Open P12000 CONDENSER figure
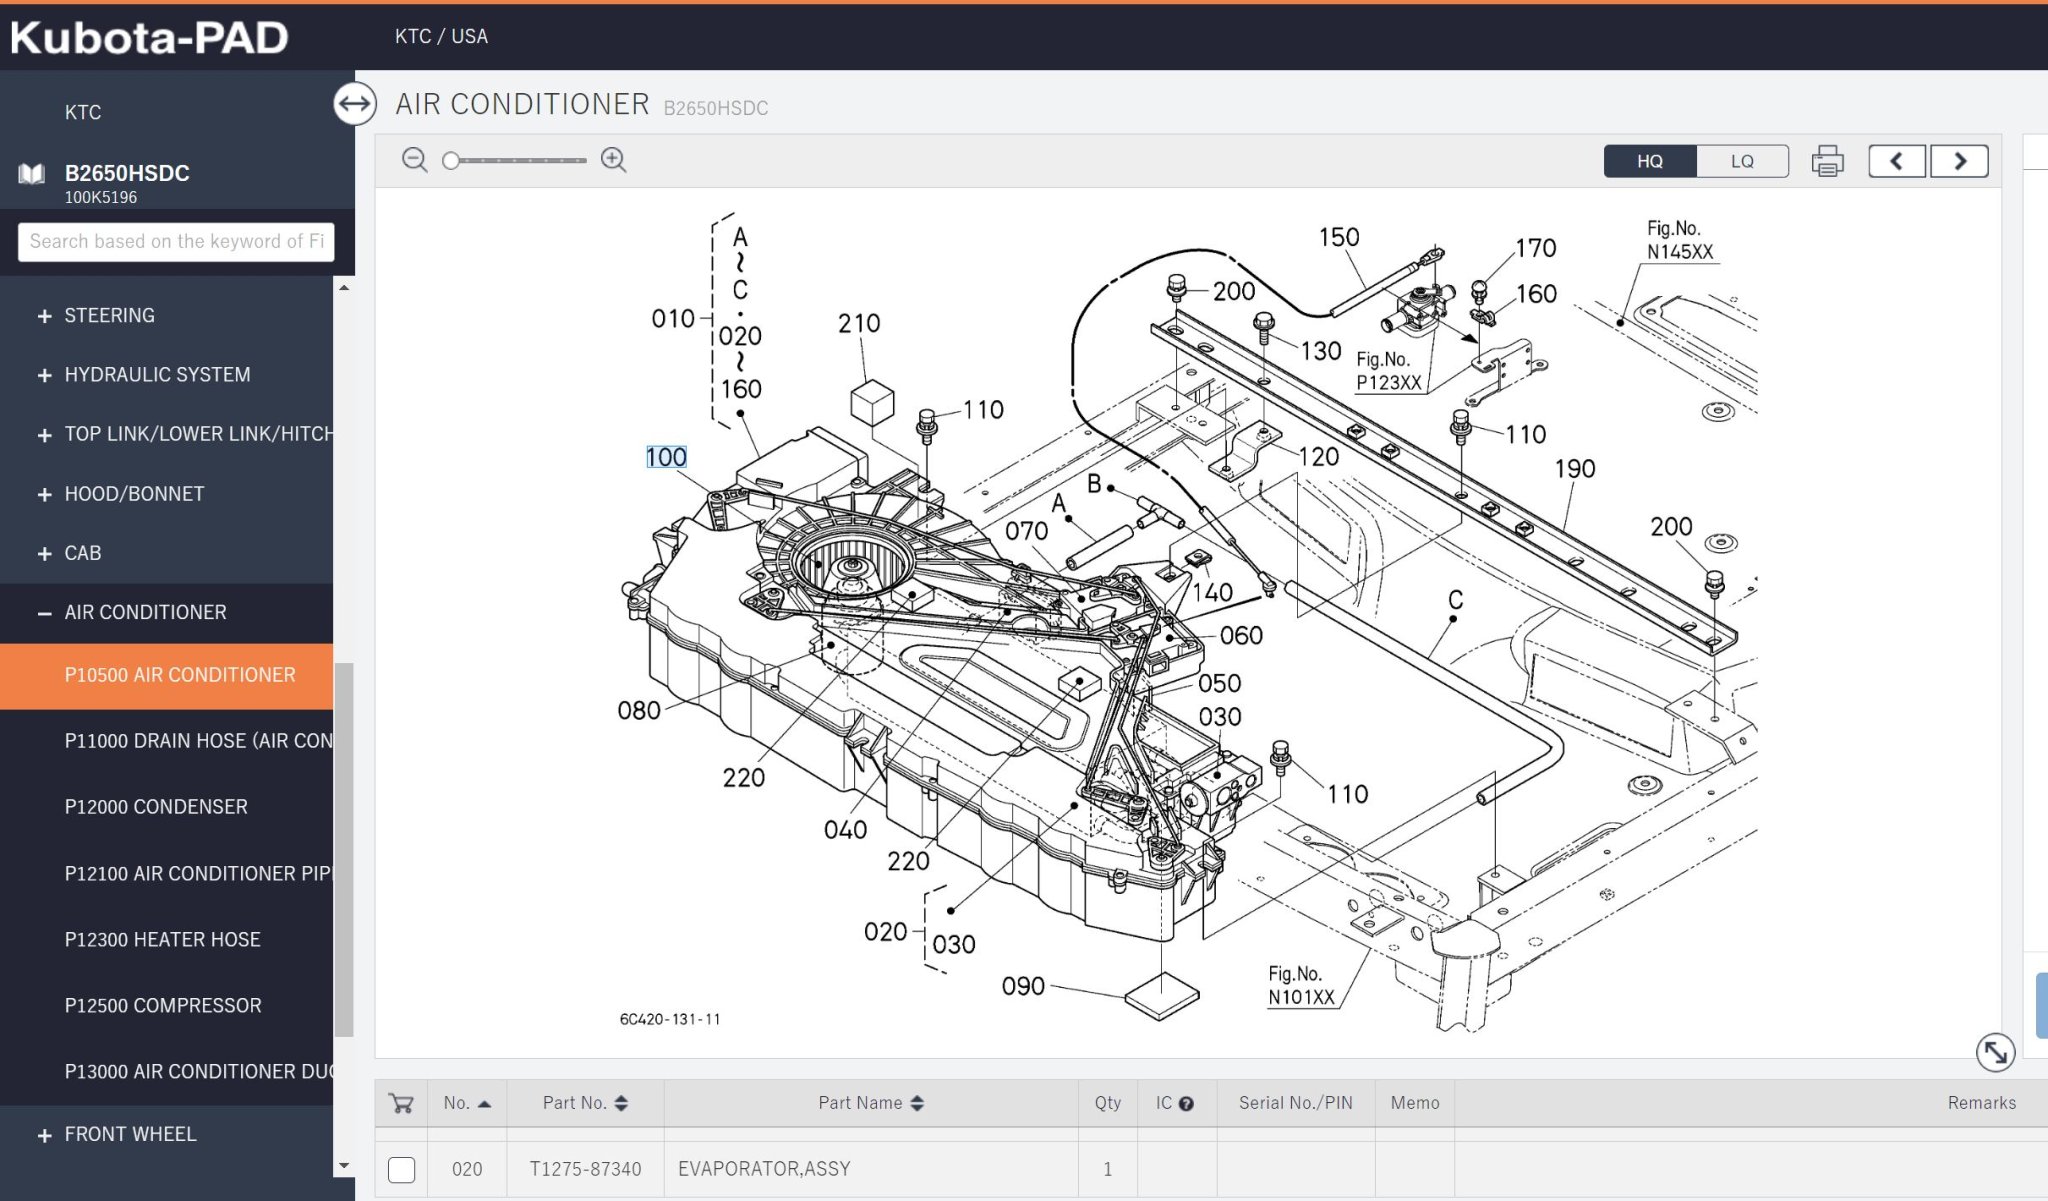The image size is (2048, 1201). tap(156, 807)
